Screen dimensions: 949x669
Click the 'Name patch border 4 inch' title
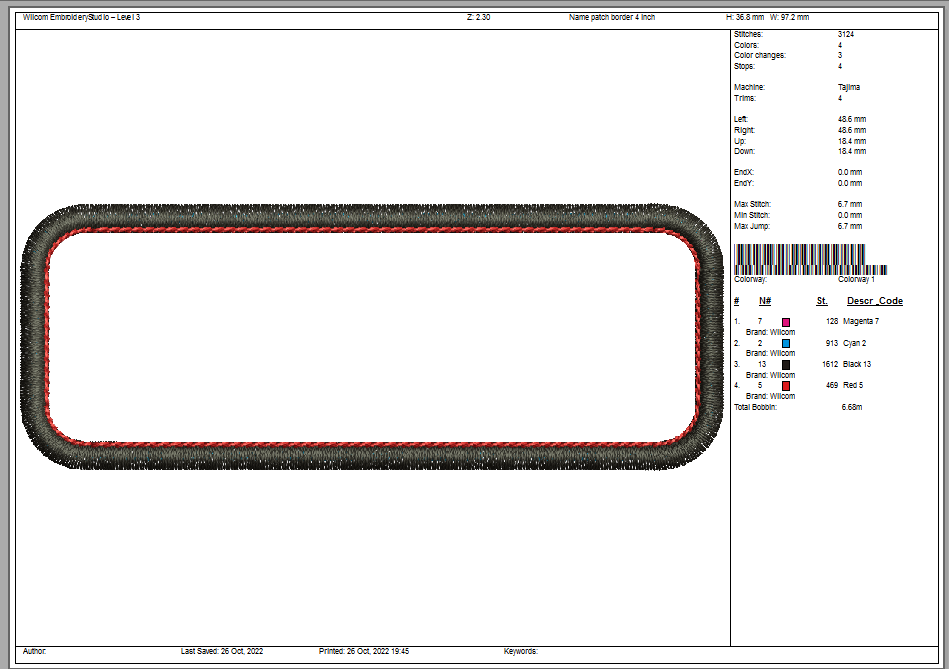(612, 17)
